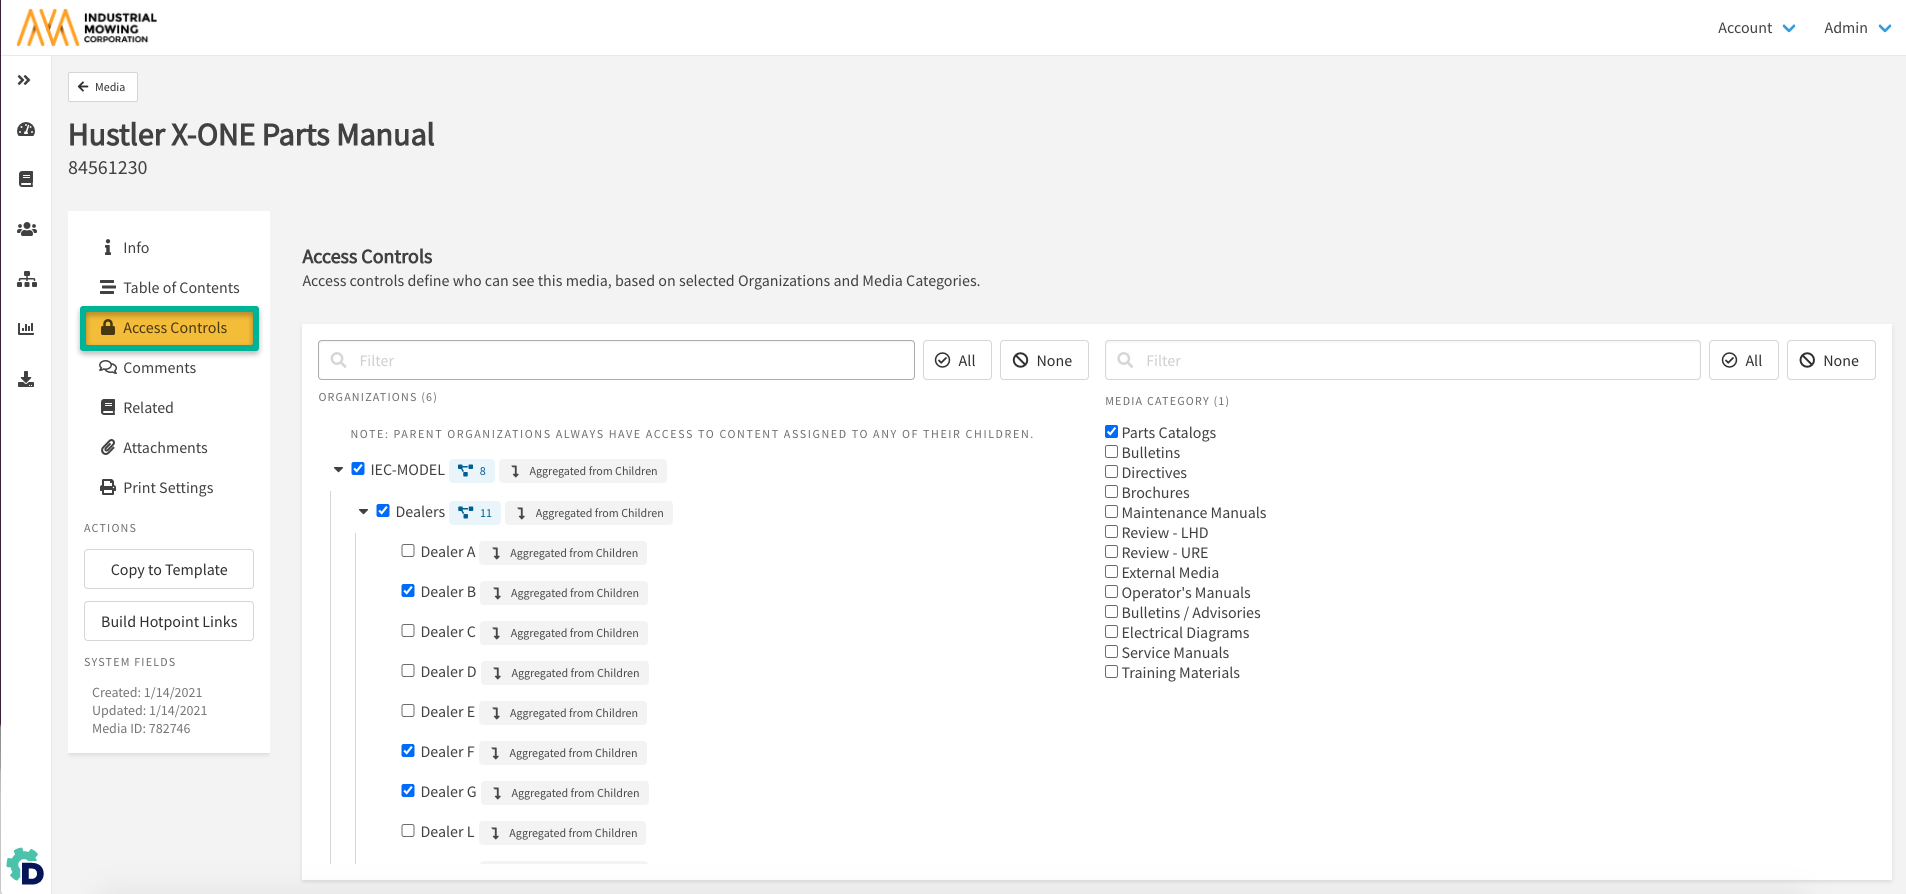Uncheck the Dealer B organization

pos(408,591)
